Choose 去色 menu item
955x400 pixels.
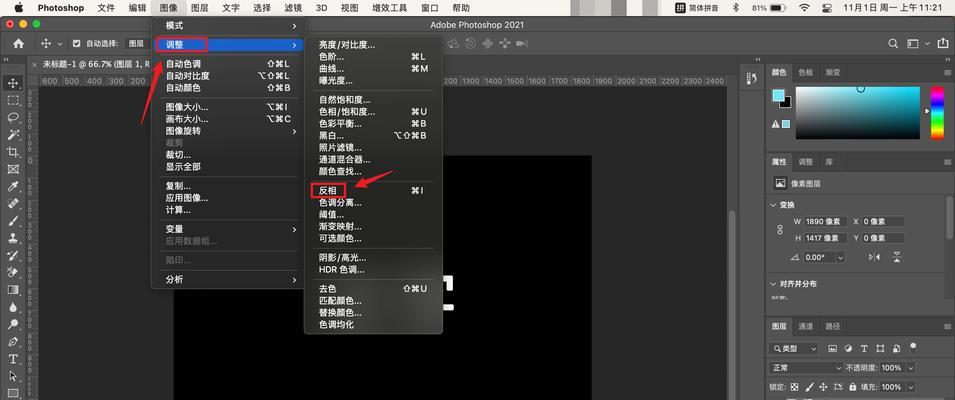(x=373, y=289)
